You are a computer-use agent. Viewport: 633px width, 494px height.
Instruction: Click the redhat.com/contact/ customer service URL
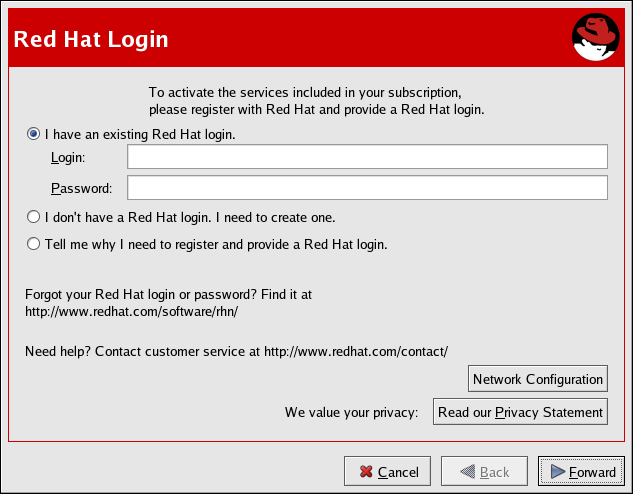[x=356, y=352]
